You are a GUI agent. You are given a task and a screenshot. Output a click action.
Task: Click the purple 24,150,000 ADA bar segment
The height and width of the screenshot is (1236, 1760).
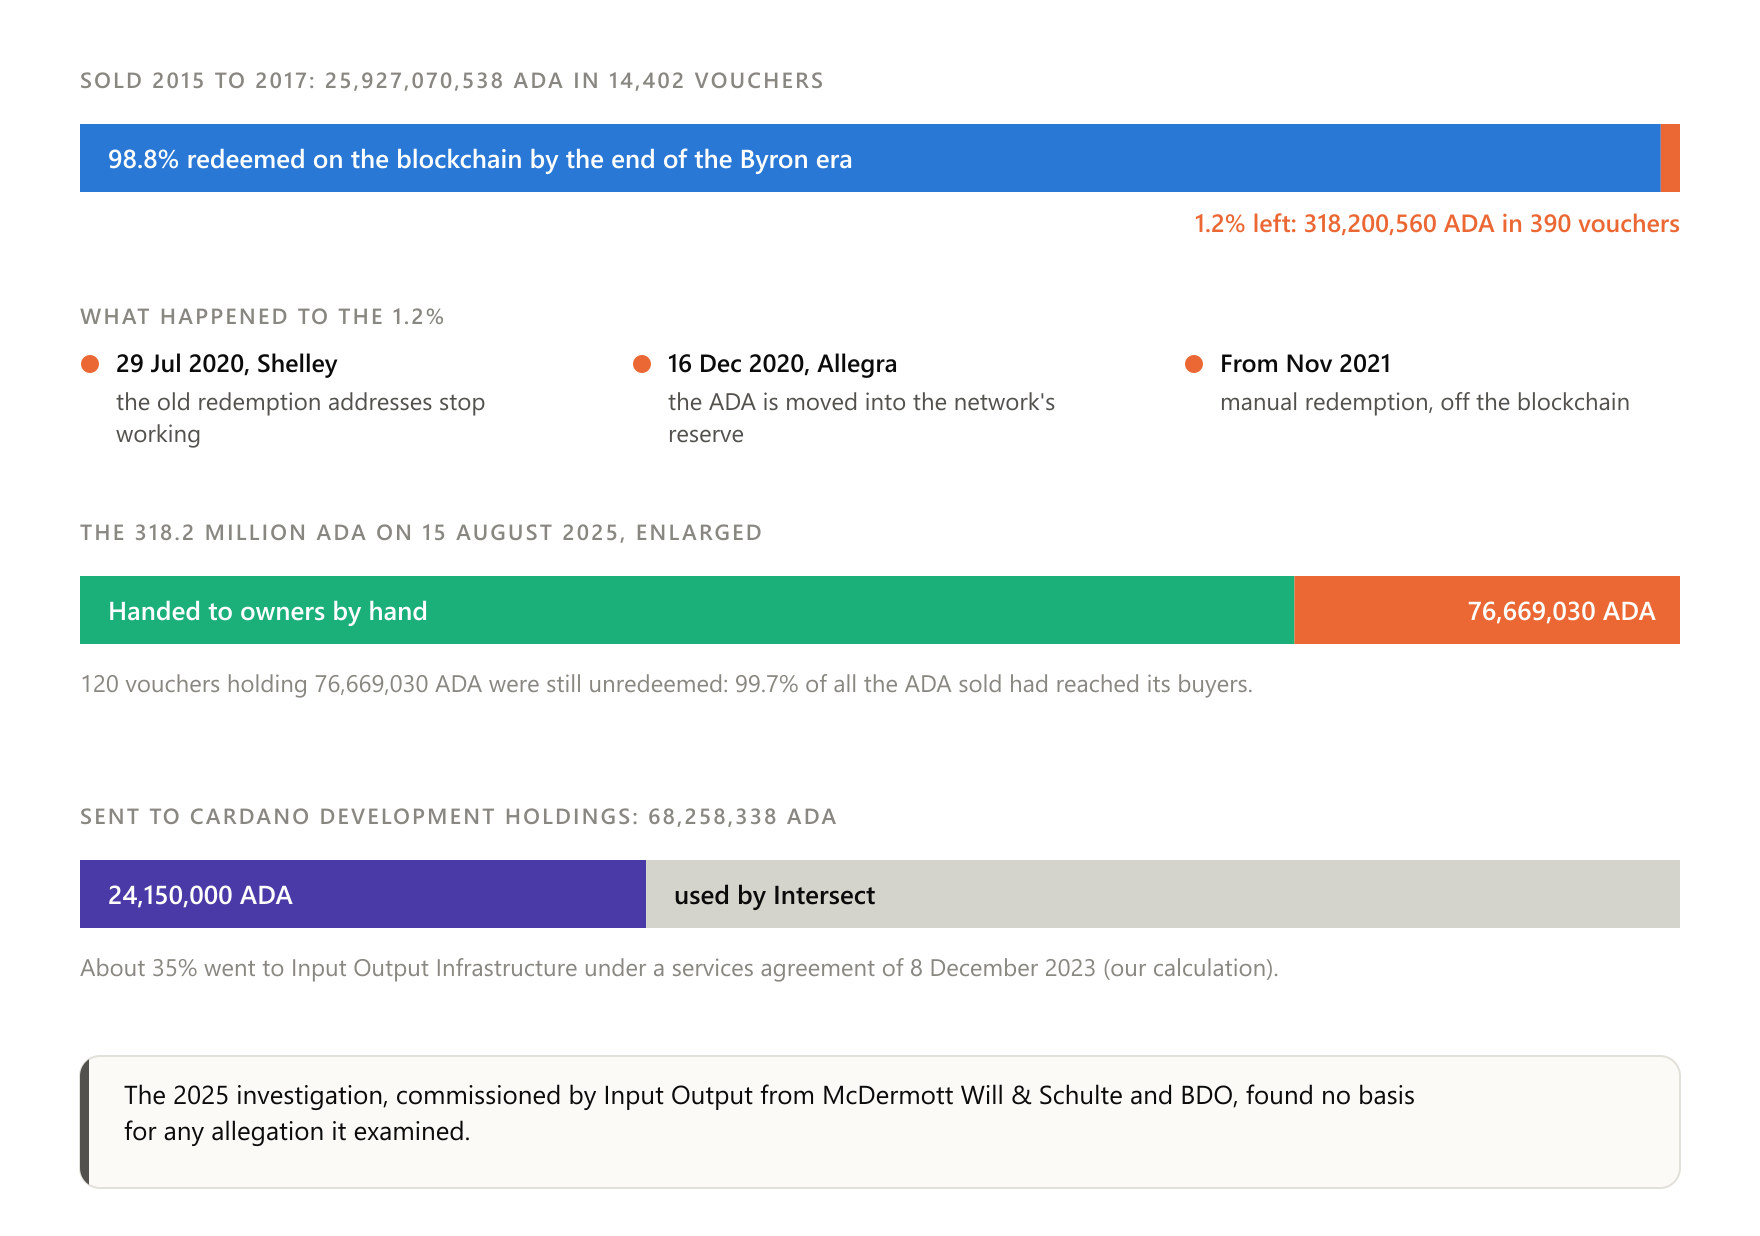363,894
